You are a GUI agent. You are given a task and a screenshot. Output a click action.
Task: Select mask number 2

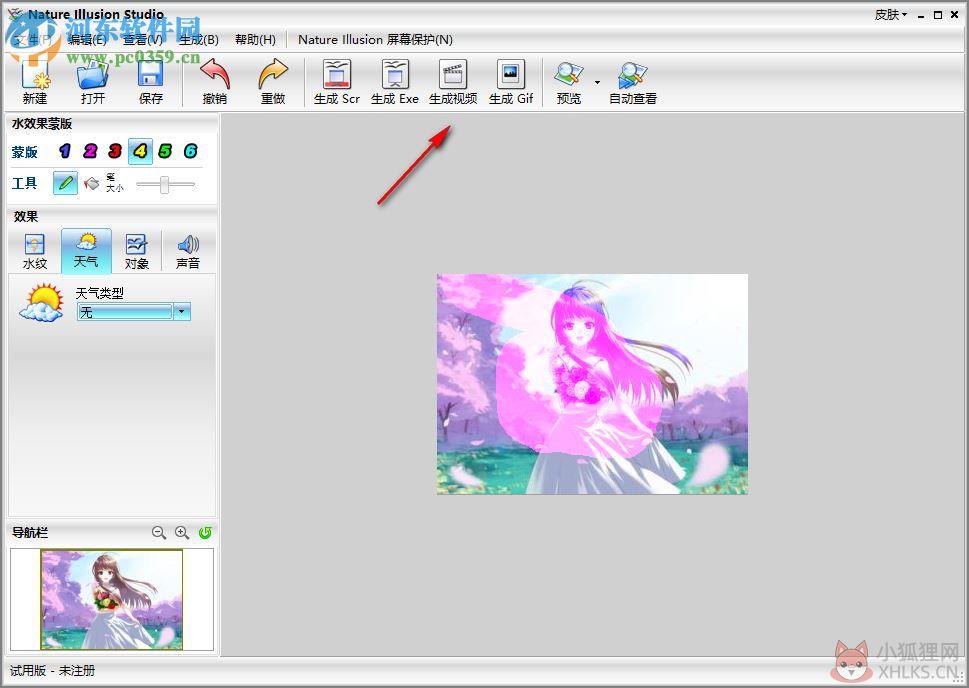coord(90,151)
